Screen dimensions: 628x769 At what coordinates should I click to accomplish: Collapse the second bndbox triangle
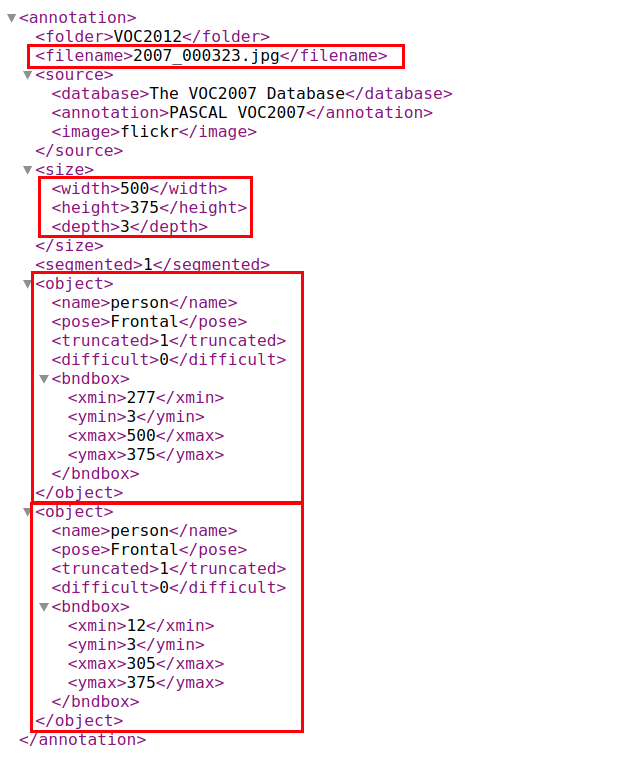(x=44, y=607)
